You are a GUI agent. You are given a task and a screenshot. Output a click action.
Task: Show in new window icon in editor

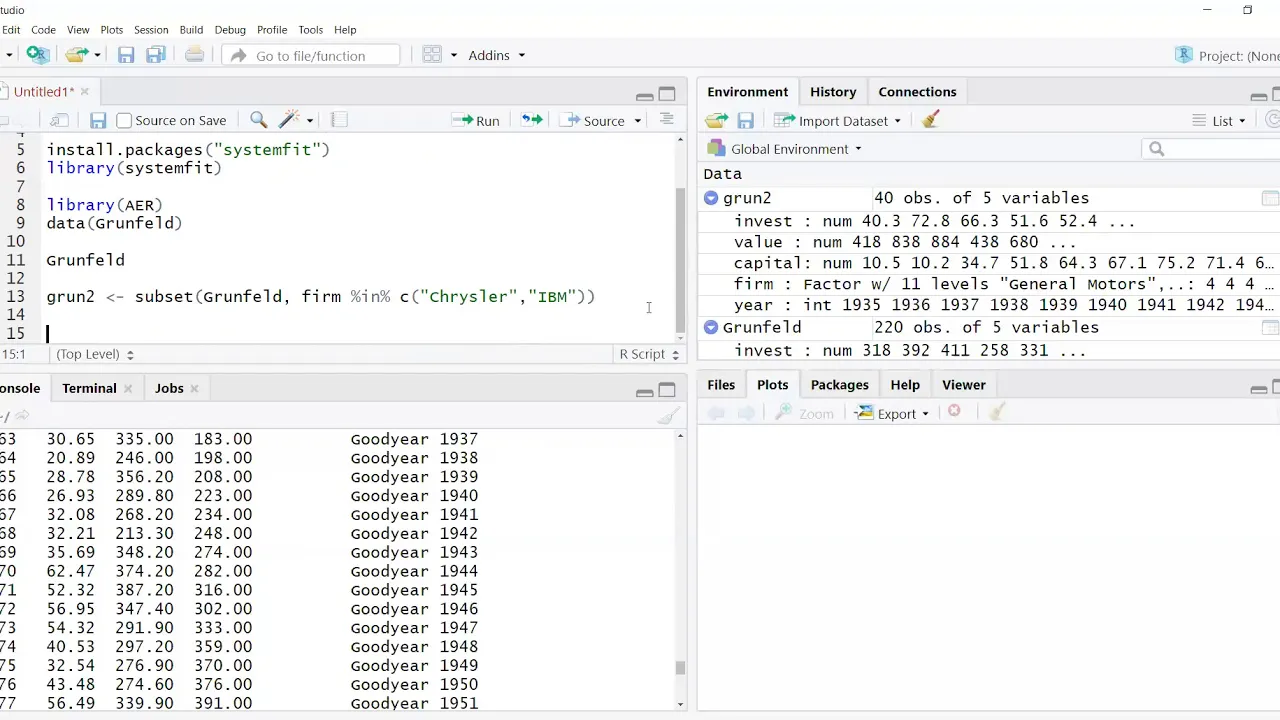[x=59, y=120]
